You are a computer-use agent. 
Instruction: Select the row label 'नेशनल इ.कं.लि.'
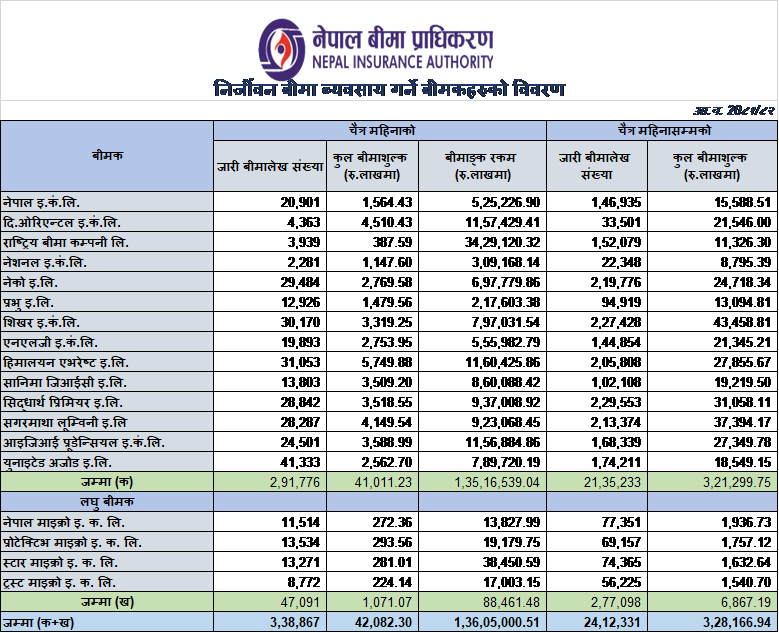pos(45,262)
